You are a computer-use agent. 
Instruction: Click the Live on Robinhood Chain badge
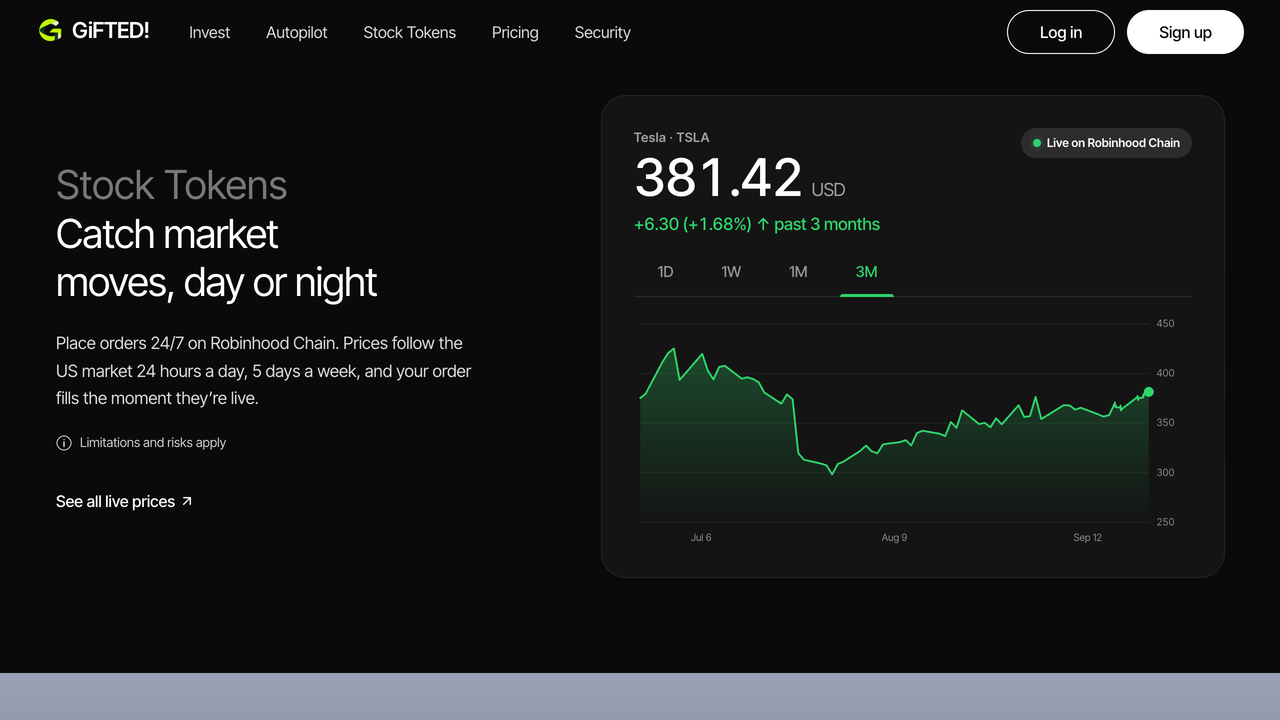[x=1106, y=143]
